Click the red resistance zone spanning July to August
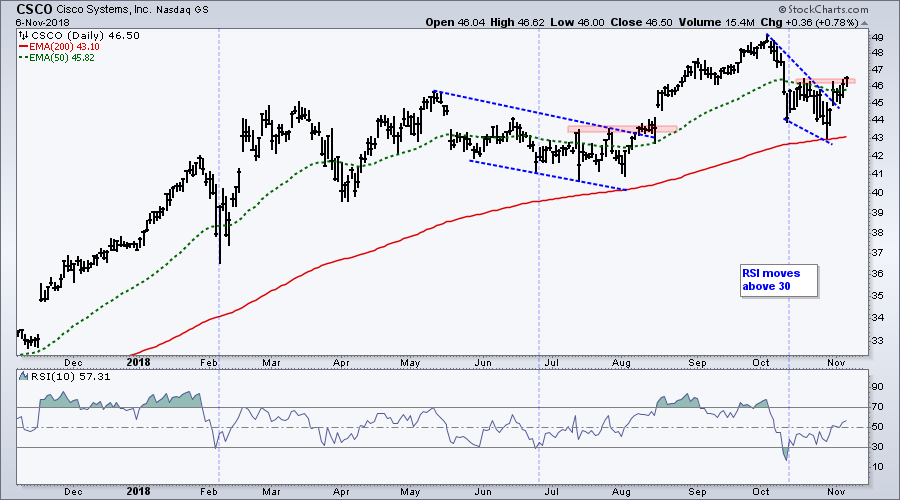Image resolution: width=900 pixels, height=500 pixels. coord(622,129)
